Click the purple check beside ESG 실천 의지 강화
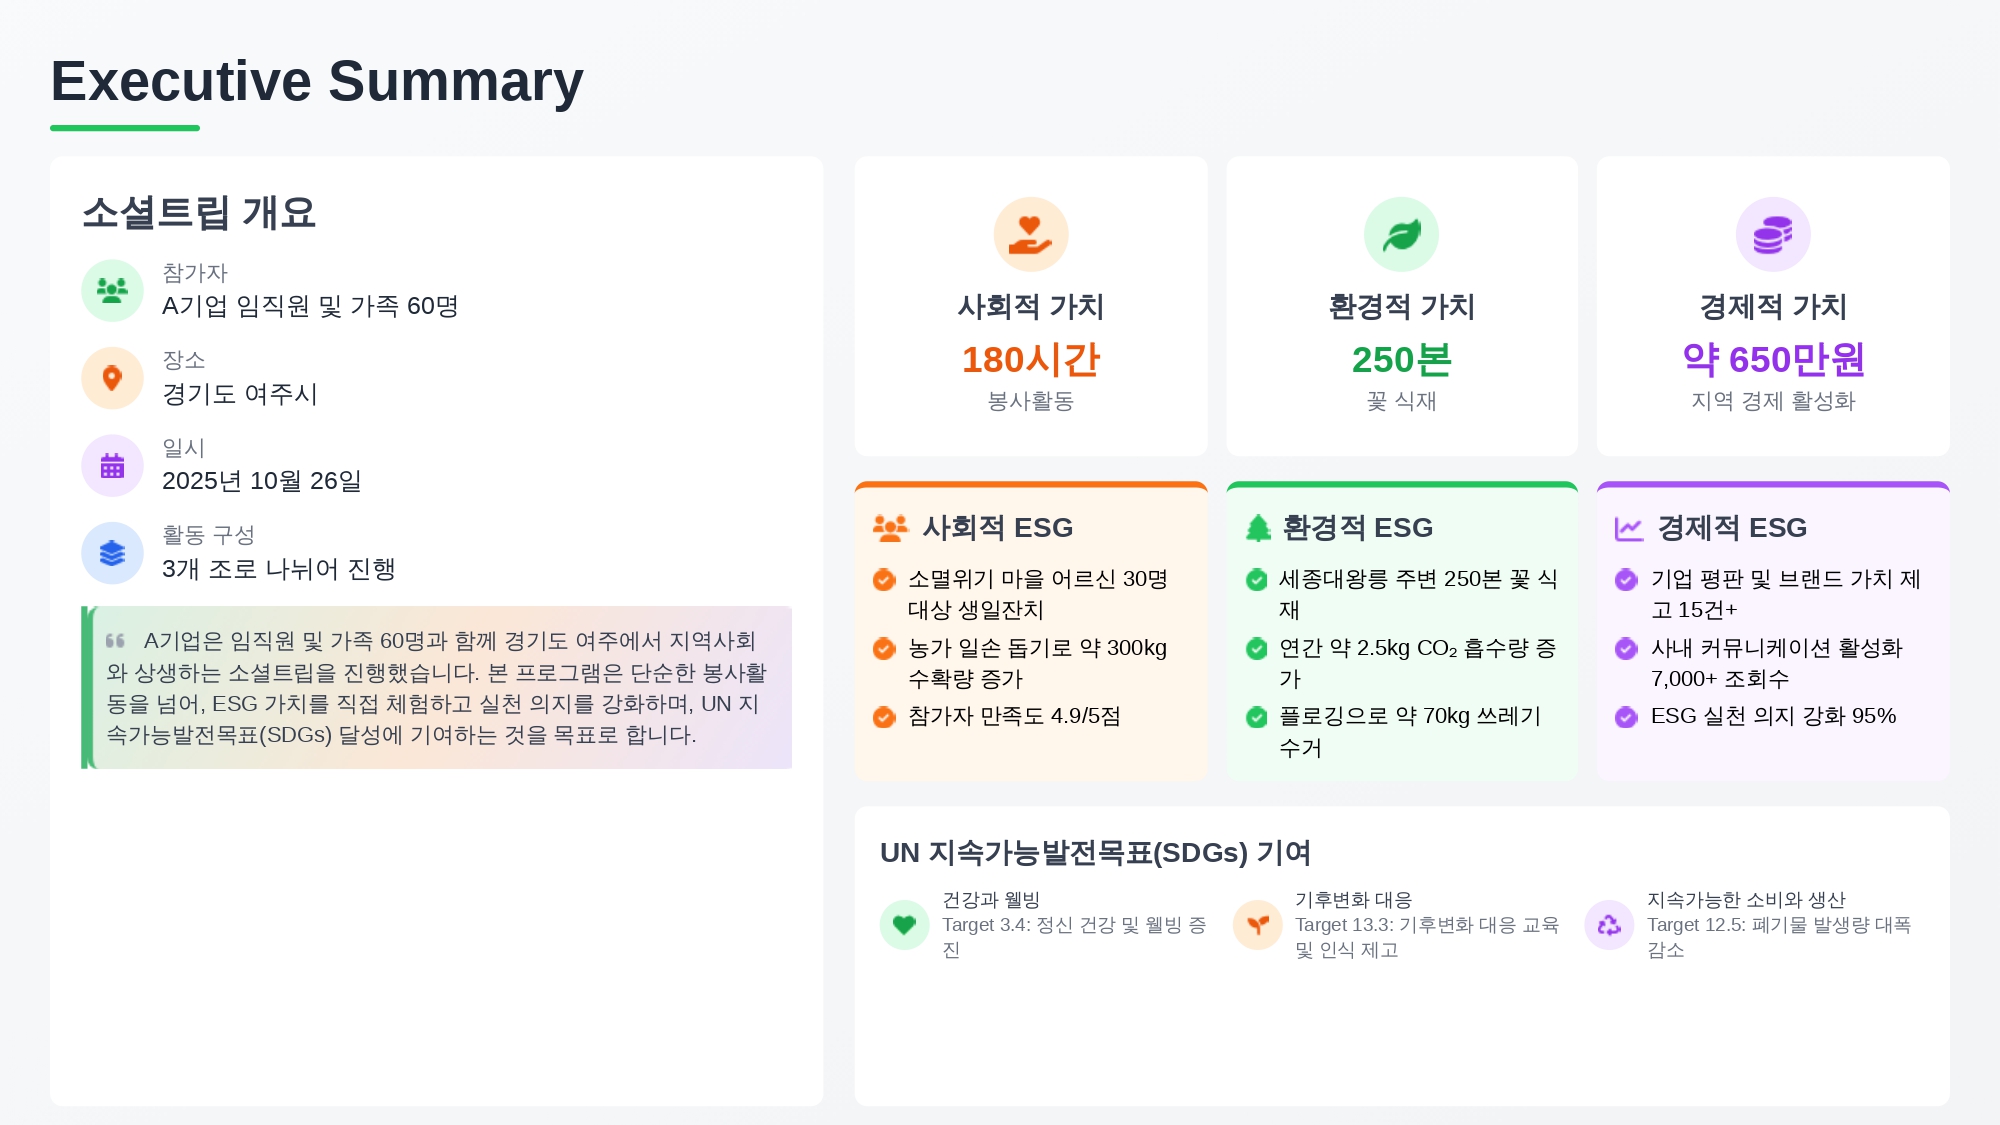The height and width of the screenshot is (1125, 2000). [1627, 717]
